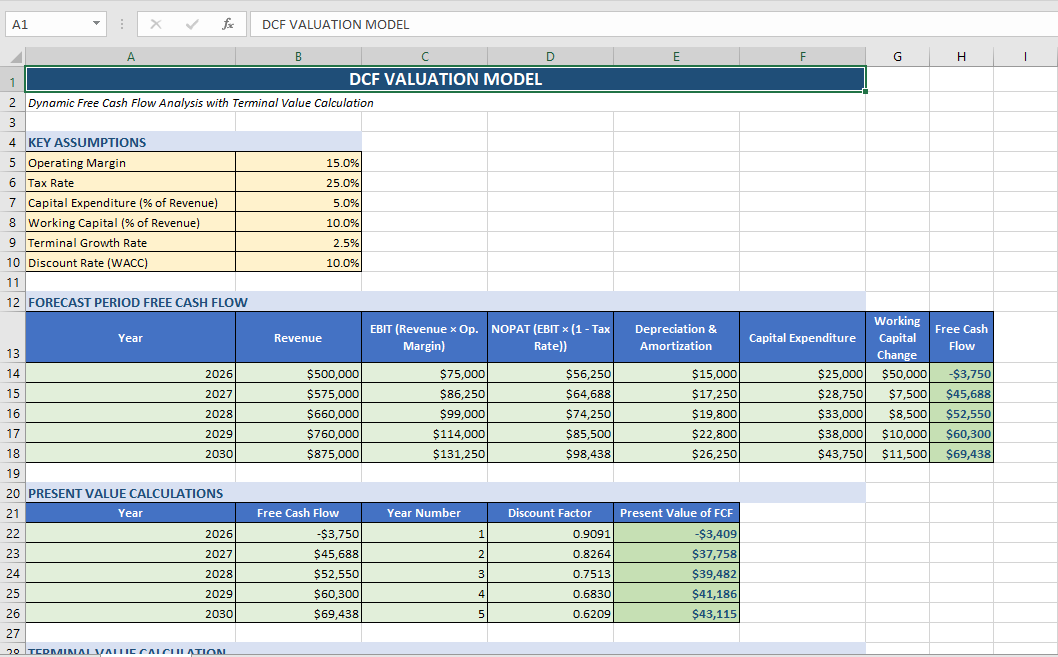Click the DCF VALUATION MODEL title cell
The image size is (1058, 657).
pyautogui.click(x=445, y=78)
